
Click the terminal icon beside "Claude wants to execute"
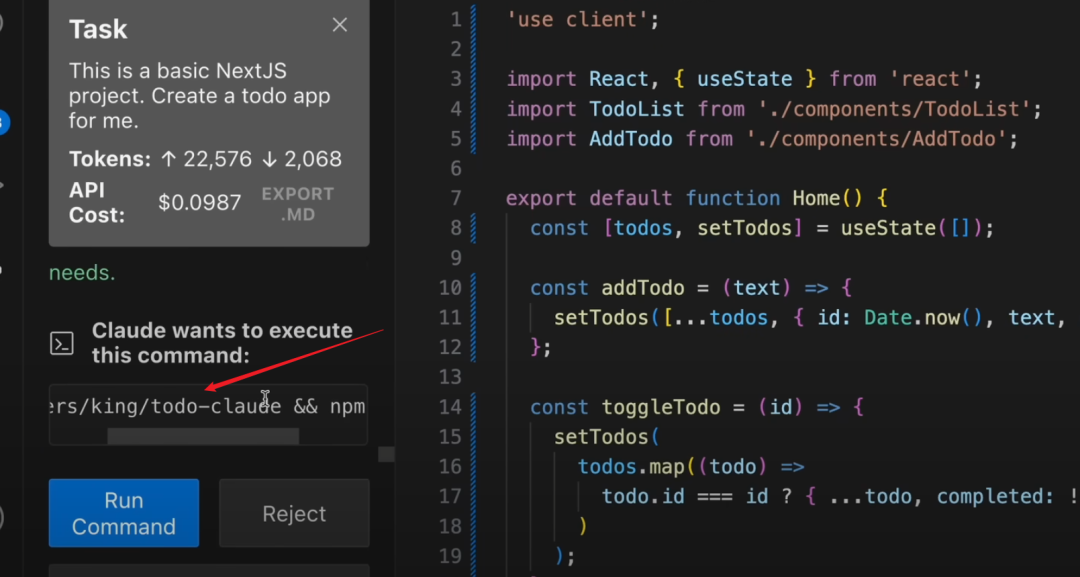(x=62, y=343)
